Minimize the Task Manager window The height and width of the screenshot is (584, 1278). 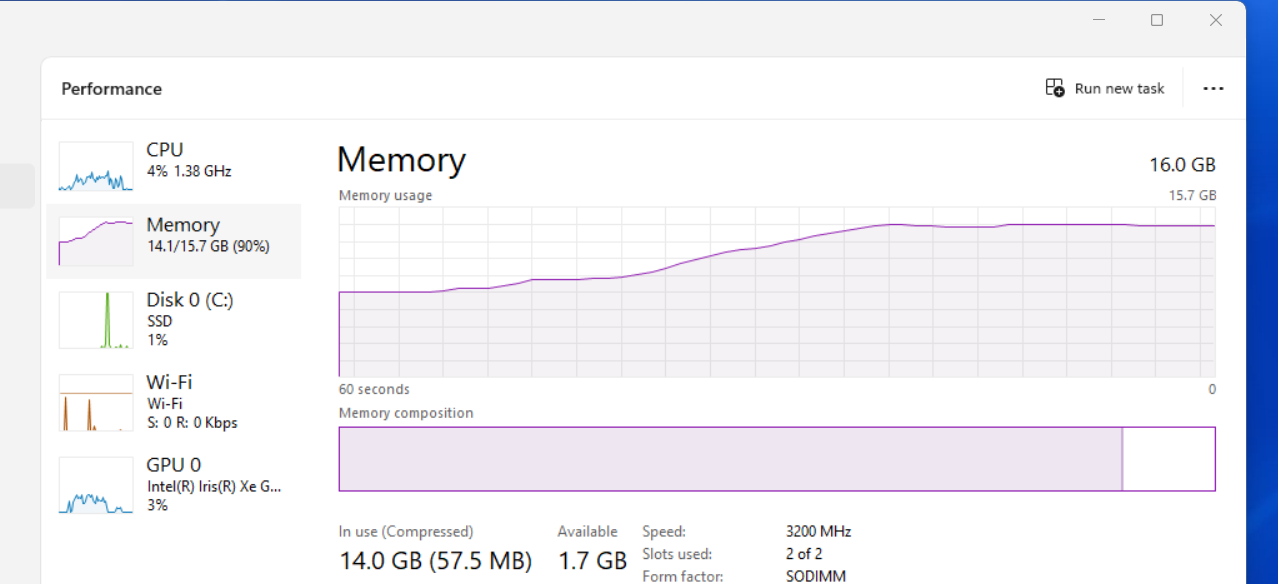(1099, 20)
